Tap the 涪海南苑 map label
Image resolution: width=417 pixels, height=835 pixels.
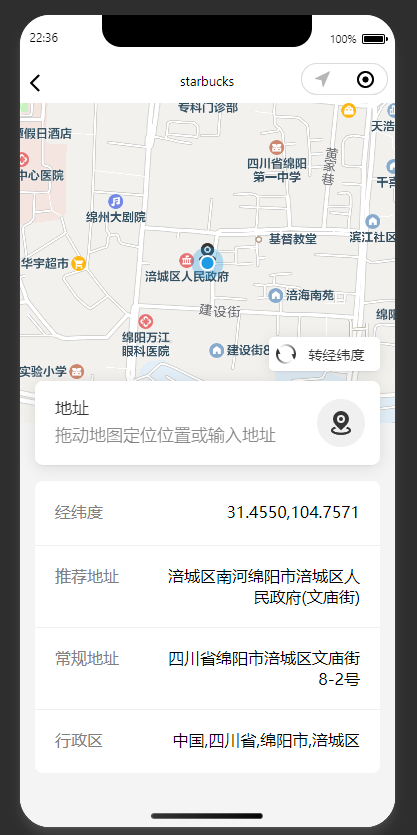point(310,295)
